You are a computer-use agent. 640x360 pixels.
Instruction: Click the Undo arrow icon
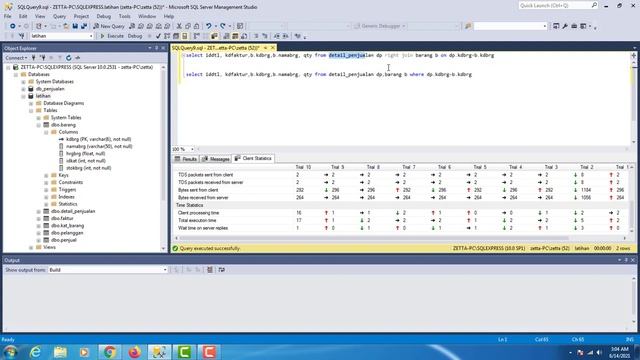pyautogui.click(x=209, y=26)
